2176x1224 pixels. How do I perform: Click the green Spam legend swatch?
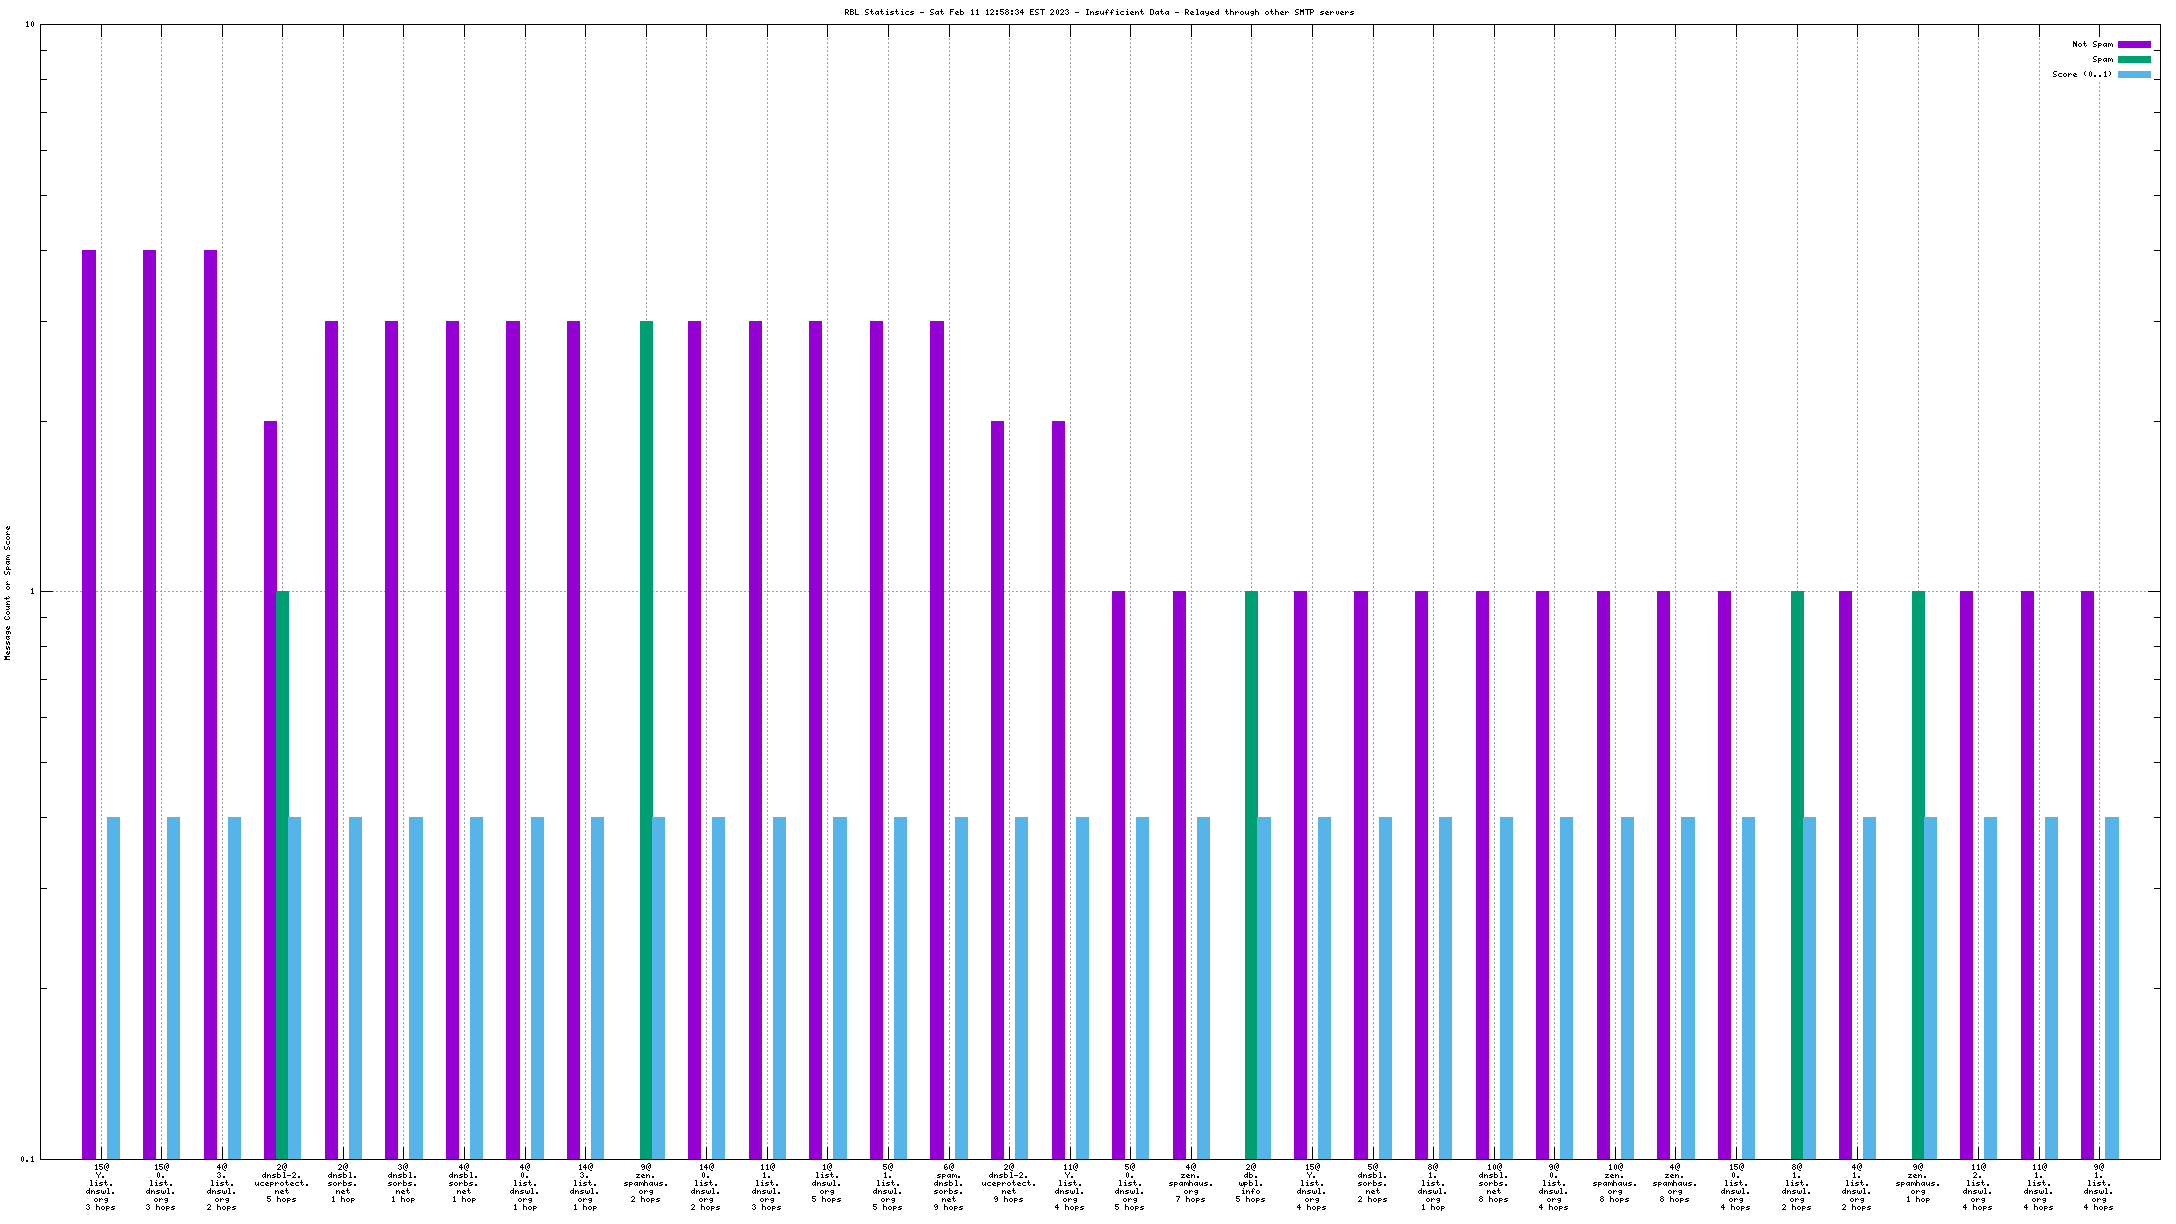pos(2134,60)
